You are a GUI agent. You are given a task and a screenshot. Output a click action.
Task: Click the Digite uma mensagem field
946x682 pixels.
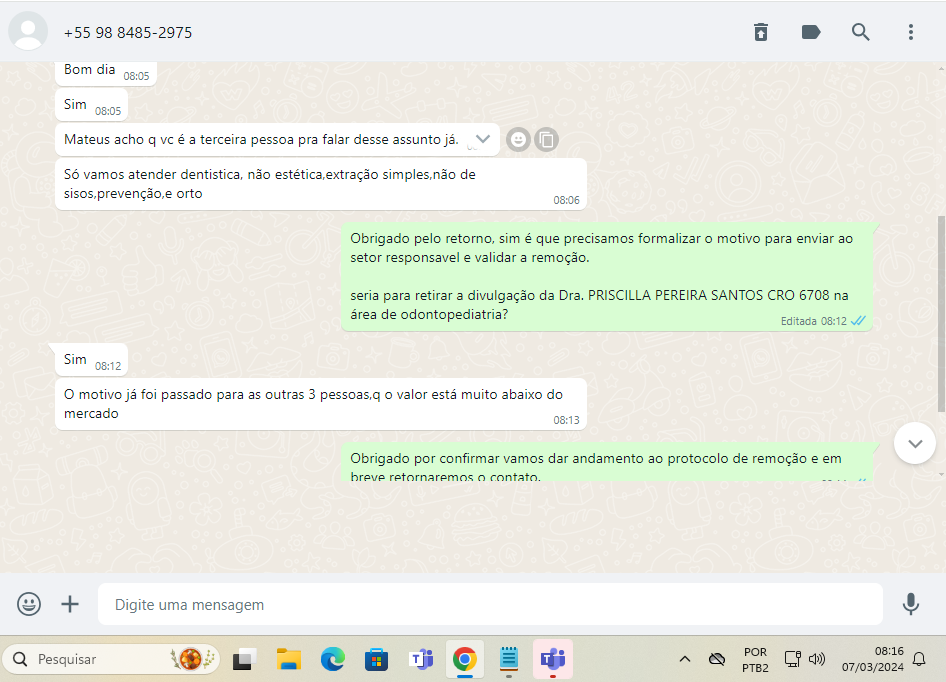pos(490,605)
